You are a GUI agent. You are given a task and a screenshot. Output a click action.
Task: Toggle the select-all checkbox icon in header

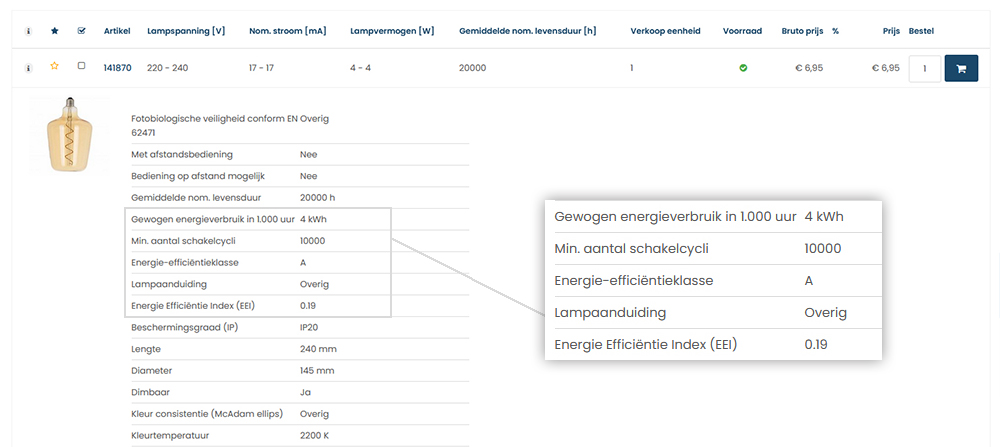pos(82,31)
